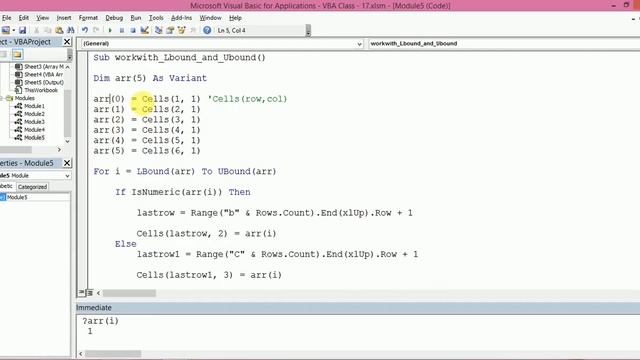Paste using the clipboard toolbar icon
640x360 pixels.
[59, 30]
